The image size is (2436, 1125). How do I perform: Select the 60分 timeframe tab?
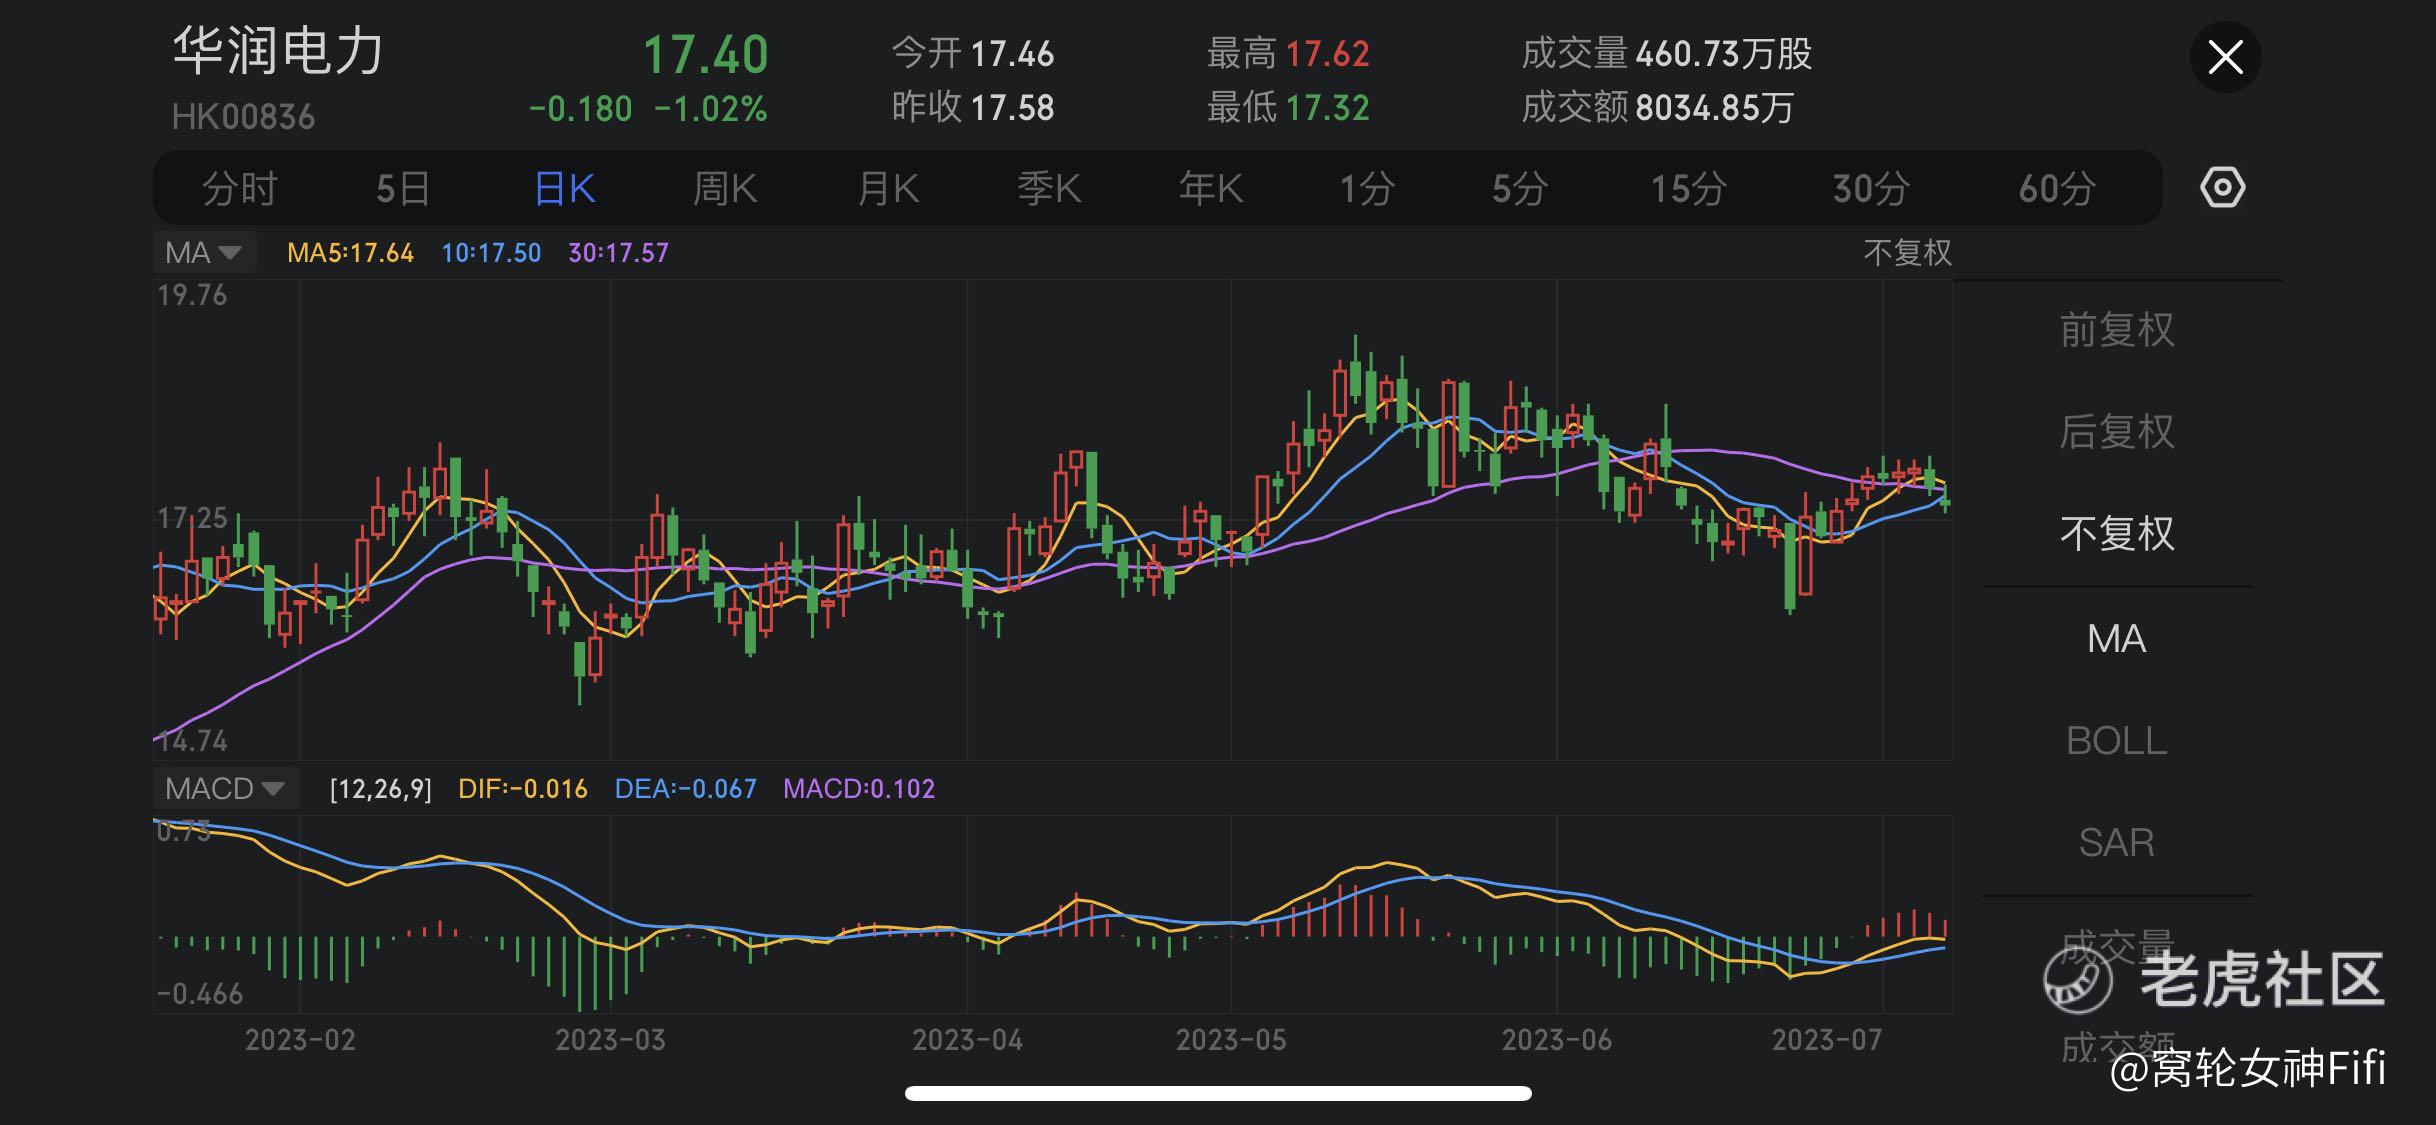pos(2056,188)
